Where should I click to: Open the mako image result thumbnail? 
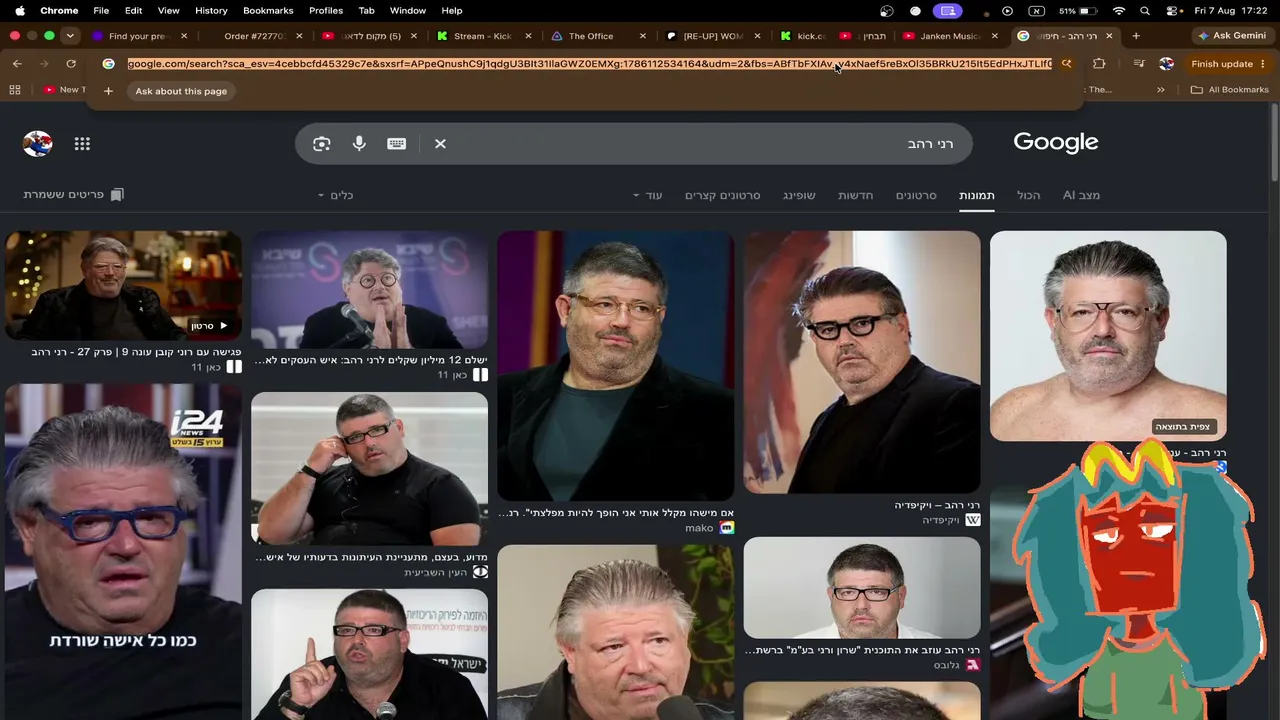616,366
